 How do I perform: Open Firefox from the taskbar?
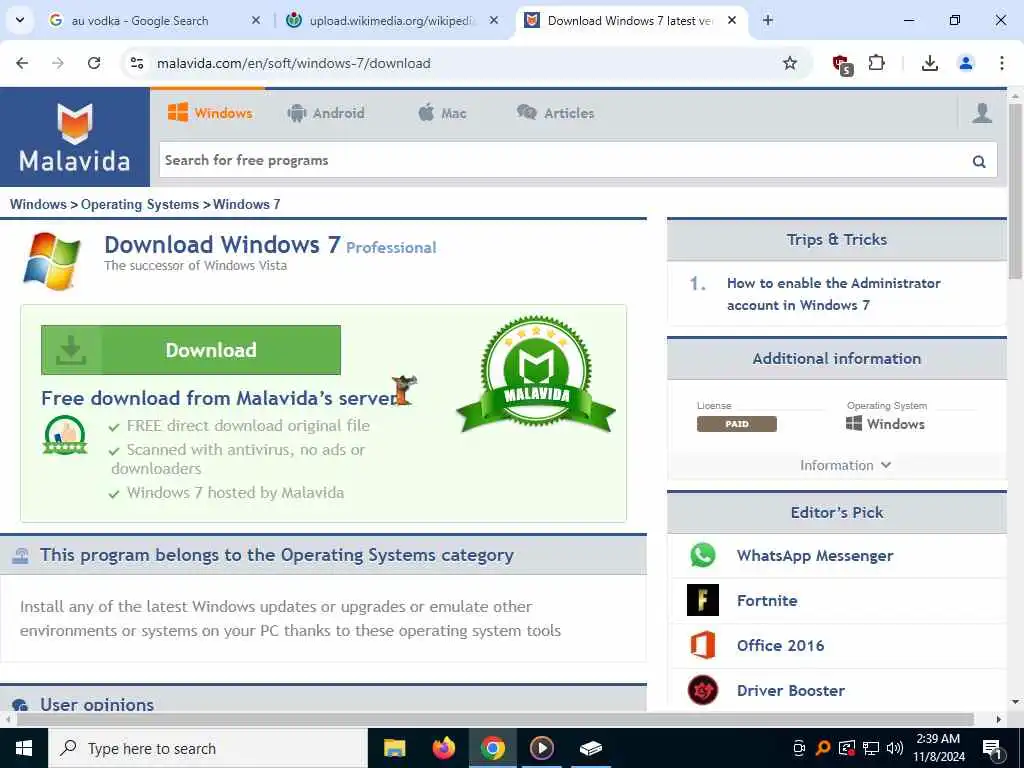[x=443, y=748]
